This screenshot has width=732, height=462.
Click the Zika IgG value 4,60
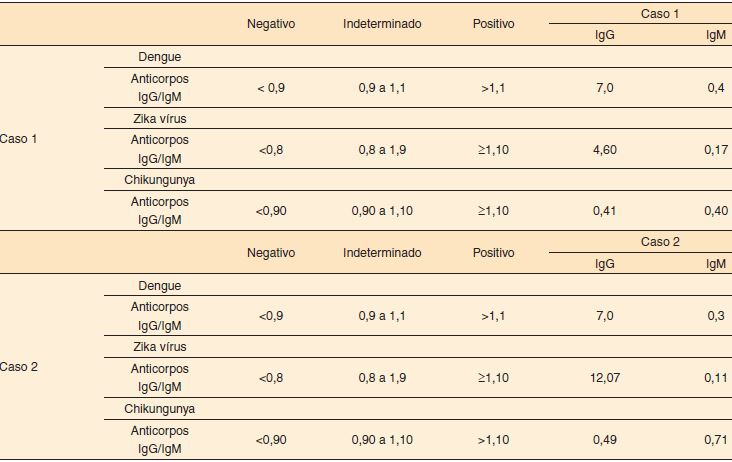[x=605, y=150]
